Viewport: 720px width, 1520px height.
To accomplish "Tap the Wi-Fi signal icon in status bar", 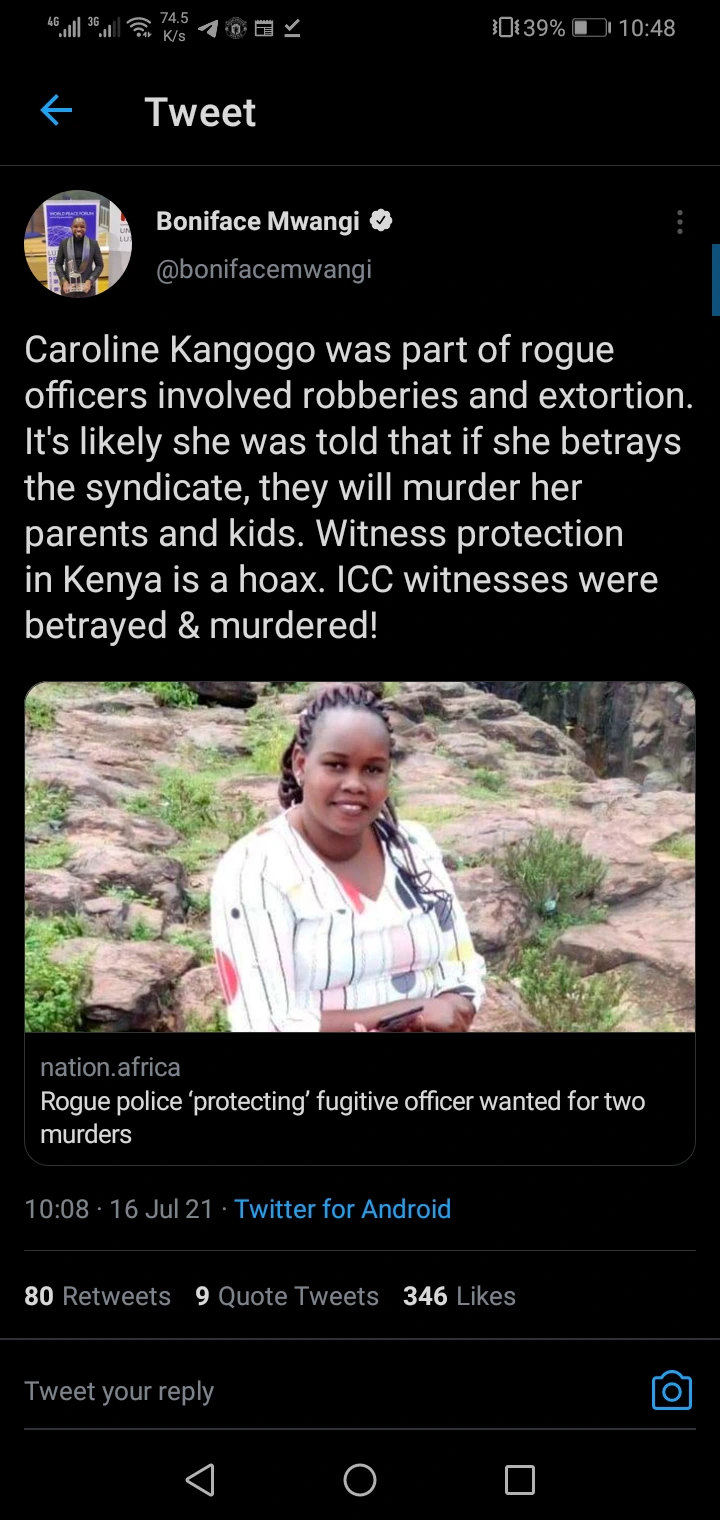I will point(140,28).
